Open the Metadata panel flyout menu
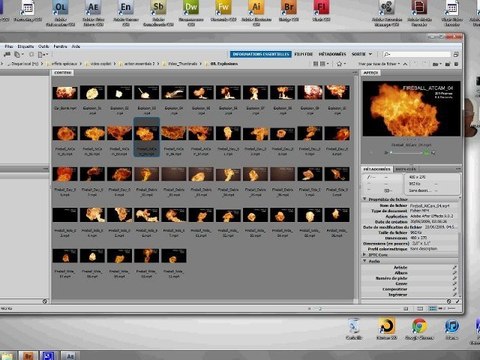Screen dimensions: 480x360 click(x=458, y=169)
